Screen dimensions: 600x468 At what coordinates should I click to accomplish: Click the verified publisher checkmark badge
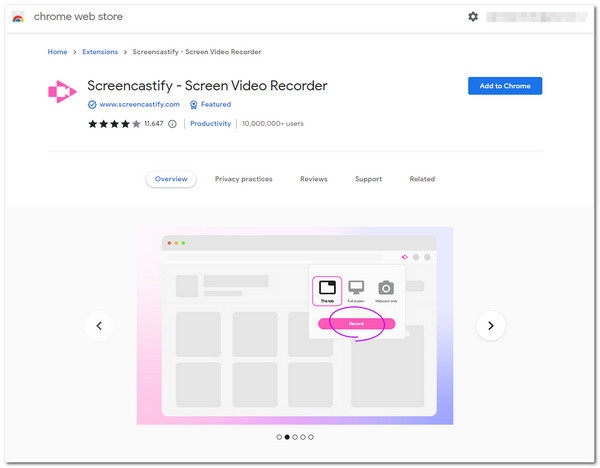[x=92, y=104]
